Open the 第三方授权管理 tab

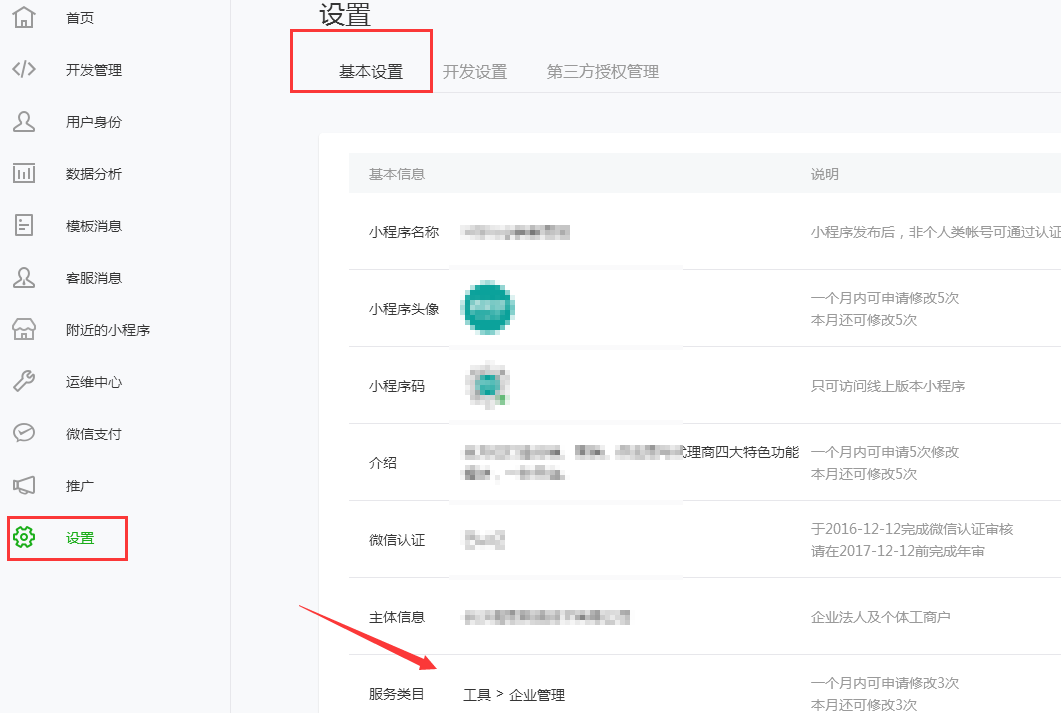(x=602, y=72)
